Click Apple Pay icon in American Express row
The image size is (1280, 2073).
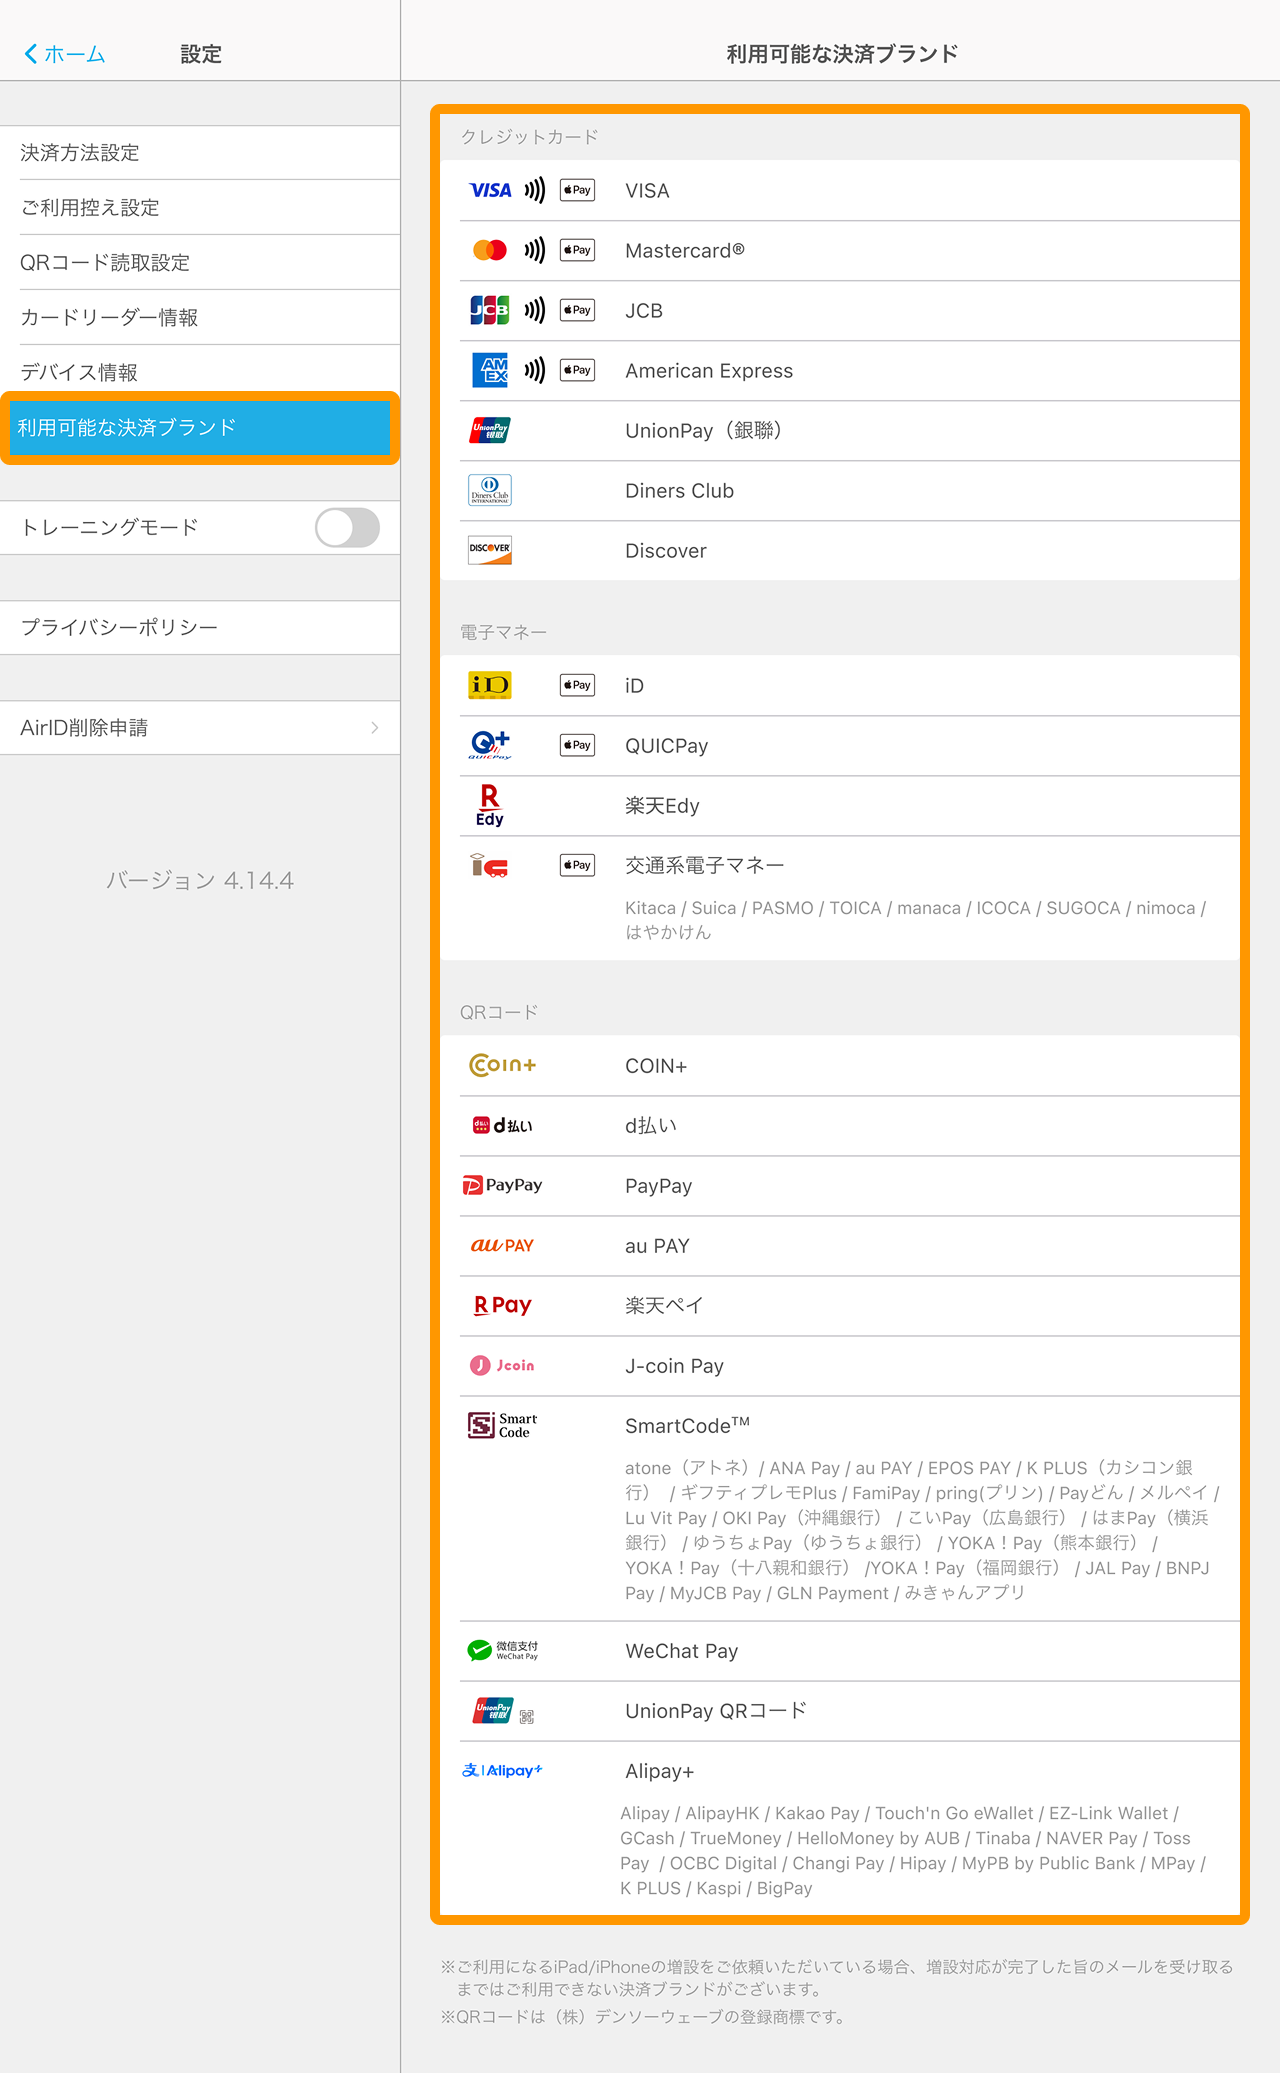coord(577,370)
